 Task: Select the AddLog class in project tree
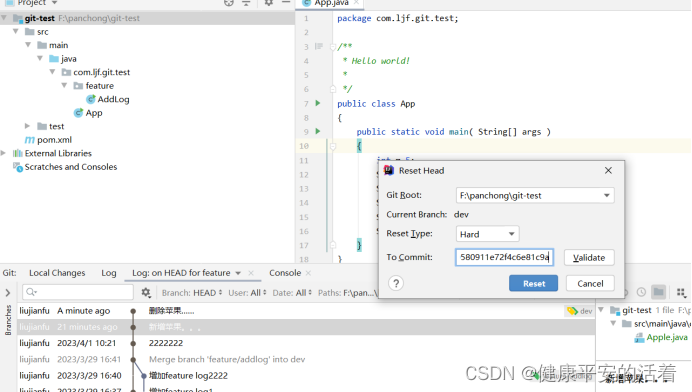[x=108, y=99]
